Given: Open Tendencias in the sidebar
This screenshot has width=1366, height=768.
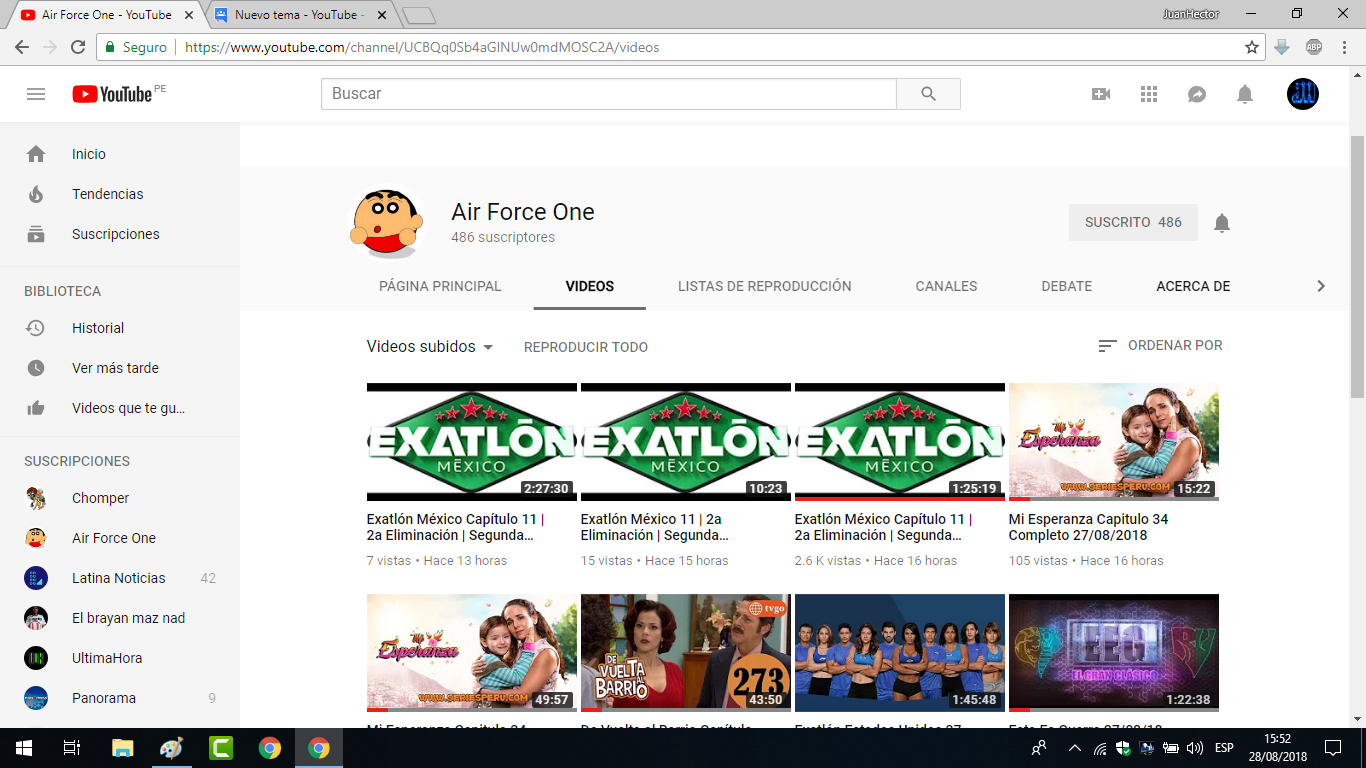Looking at the screenshot, I should click(x=120, y=194).
